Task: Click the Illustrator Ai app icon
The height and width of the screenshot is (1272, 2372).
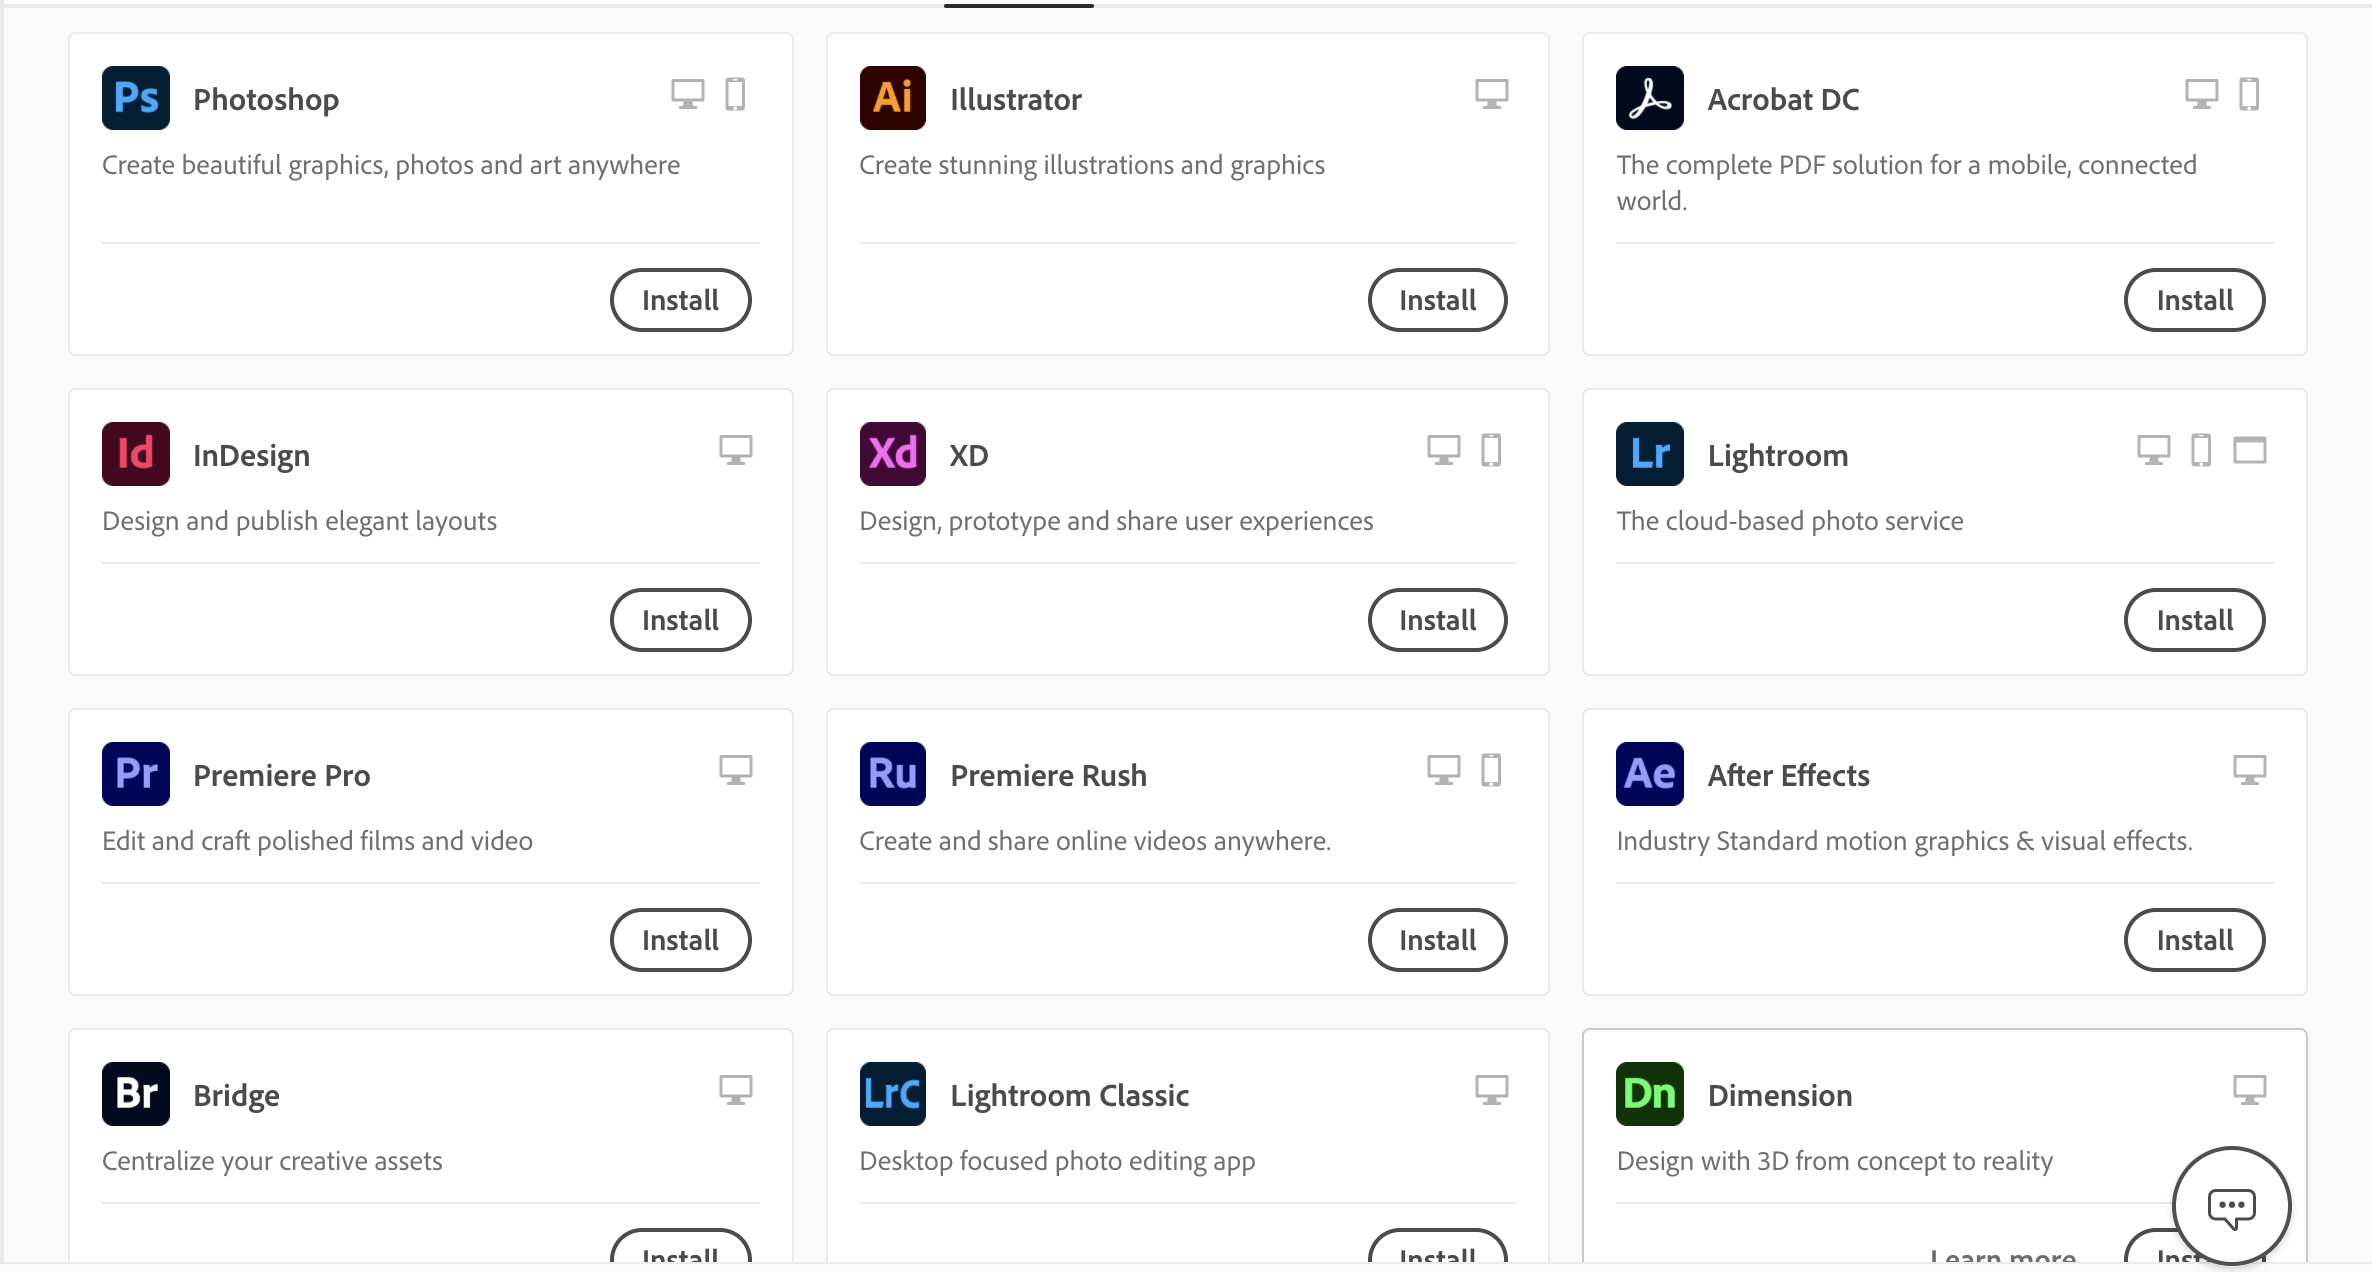Action: coord(893,98)
